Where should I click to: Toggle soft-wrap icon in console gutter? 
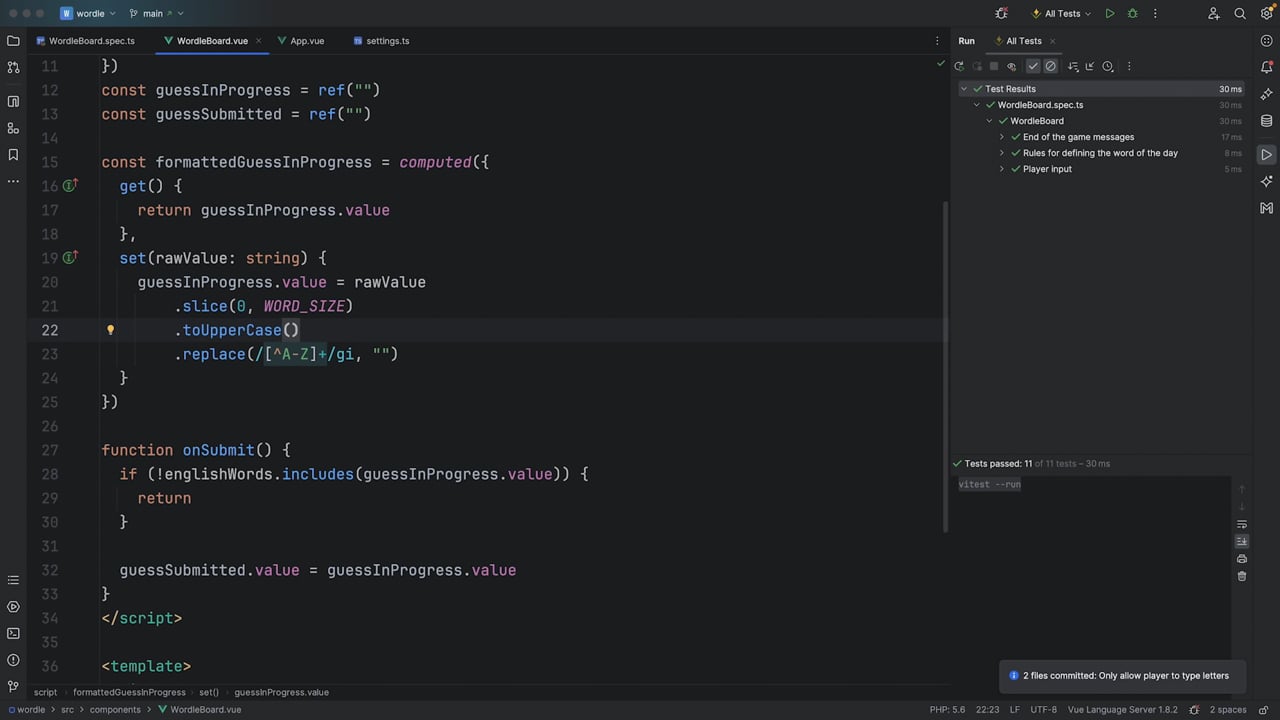1242,524
